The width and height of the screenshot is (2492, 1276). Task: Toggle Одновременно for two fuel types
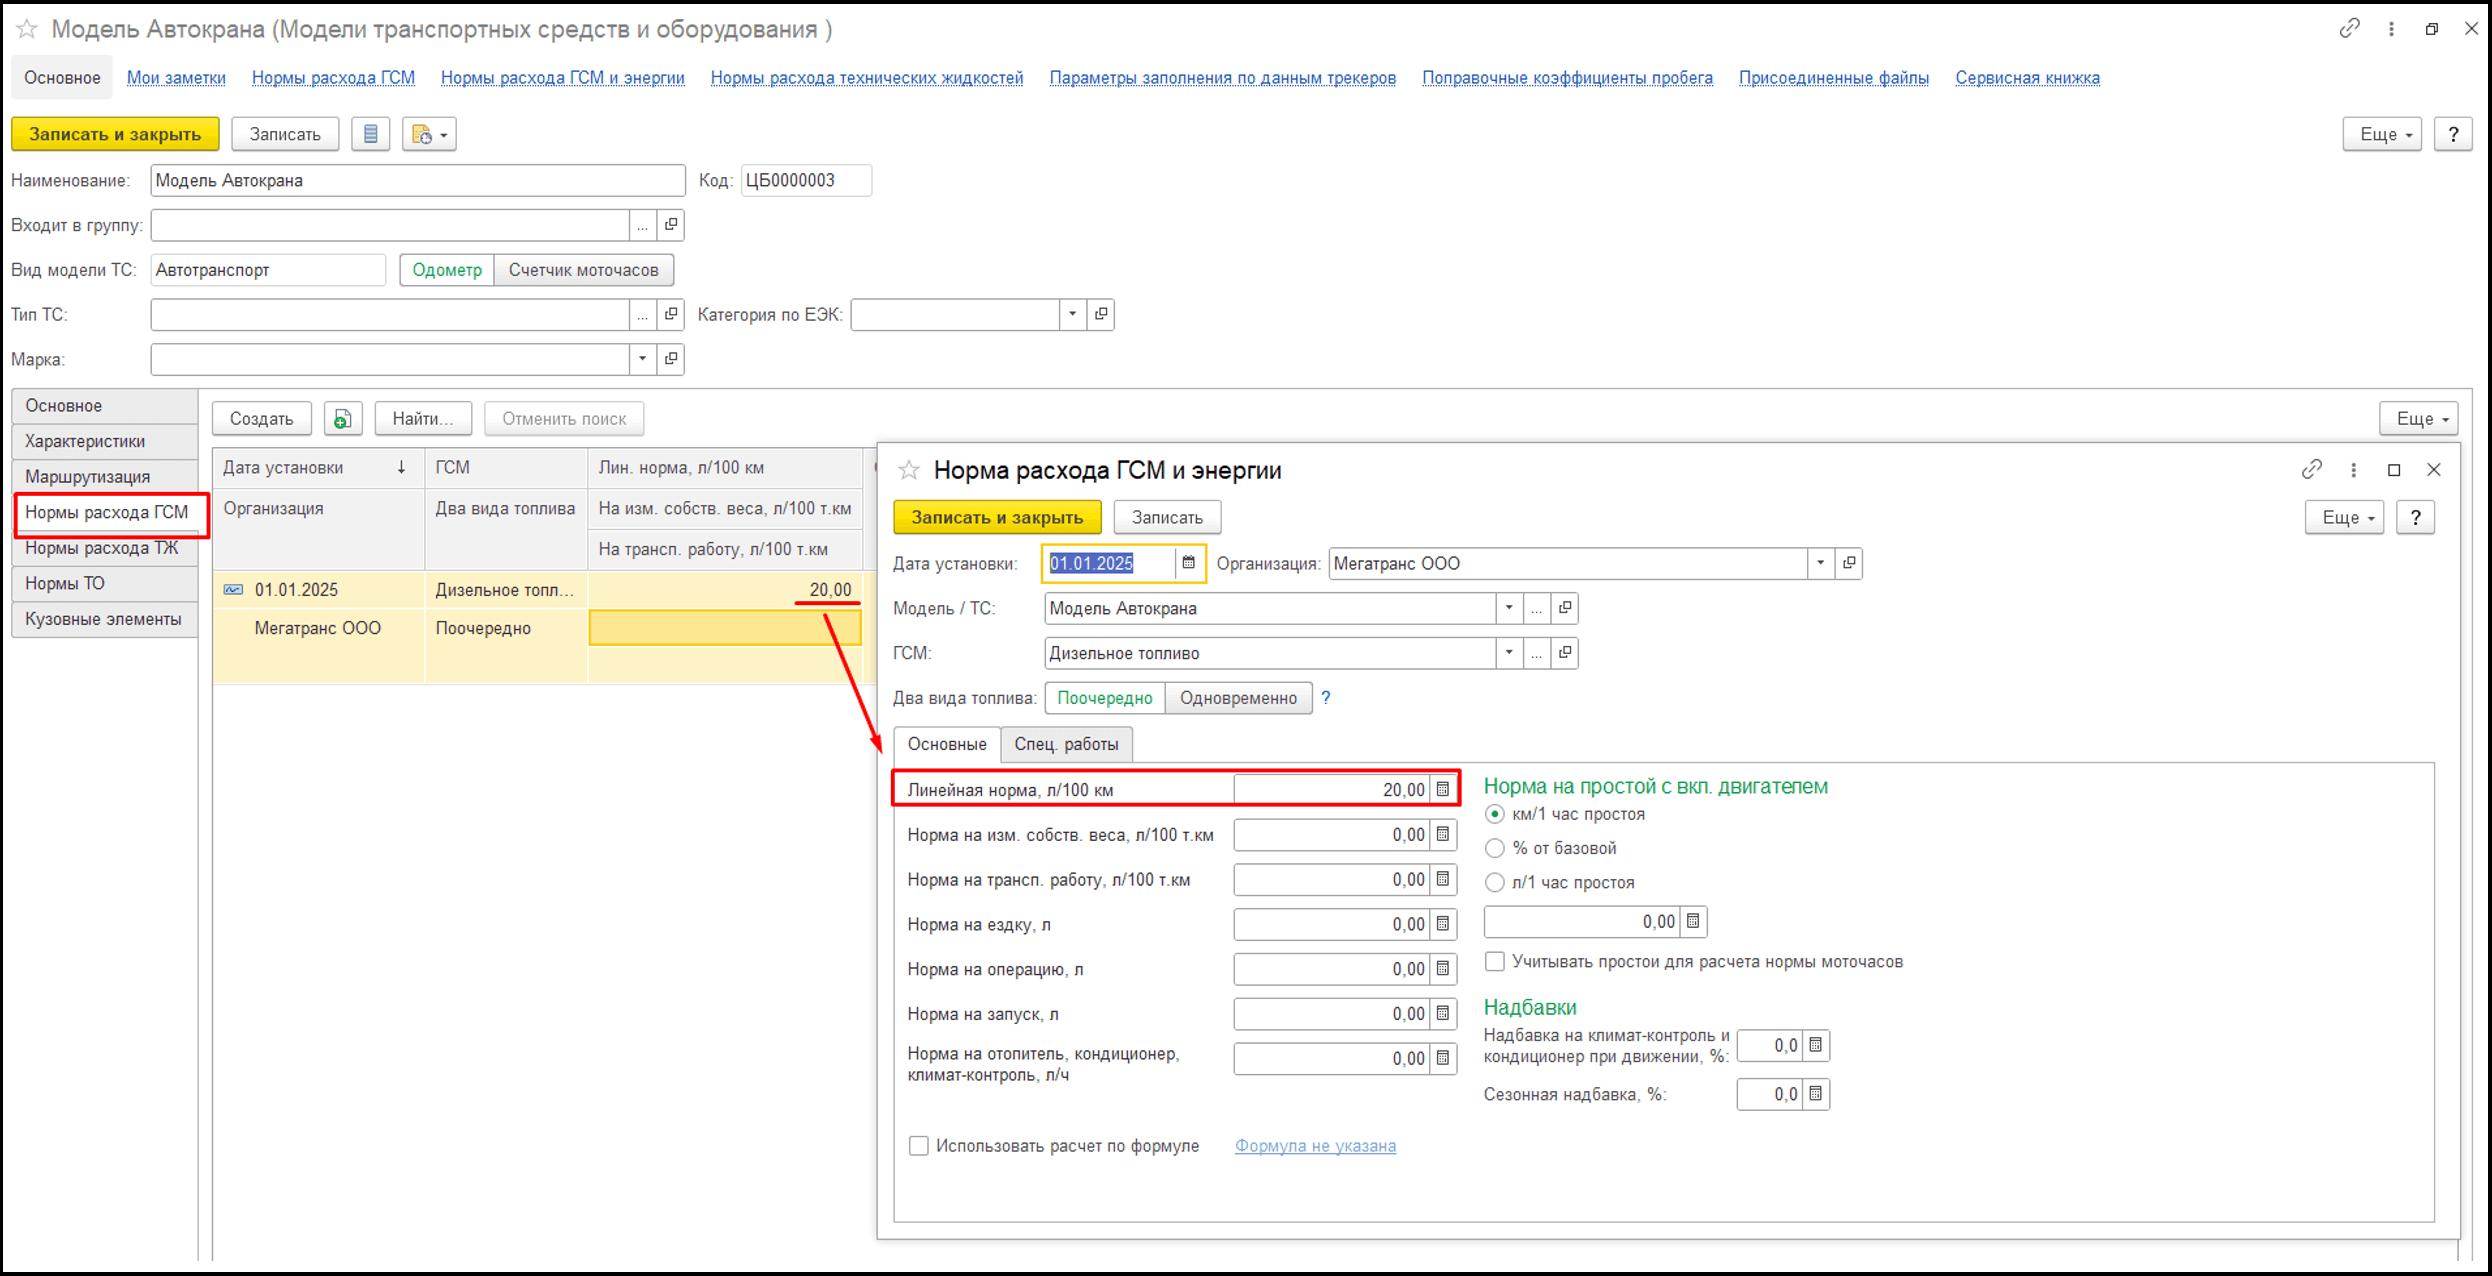1238,698
